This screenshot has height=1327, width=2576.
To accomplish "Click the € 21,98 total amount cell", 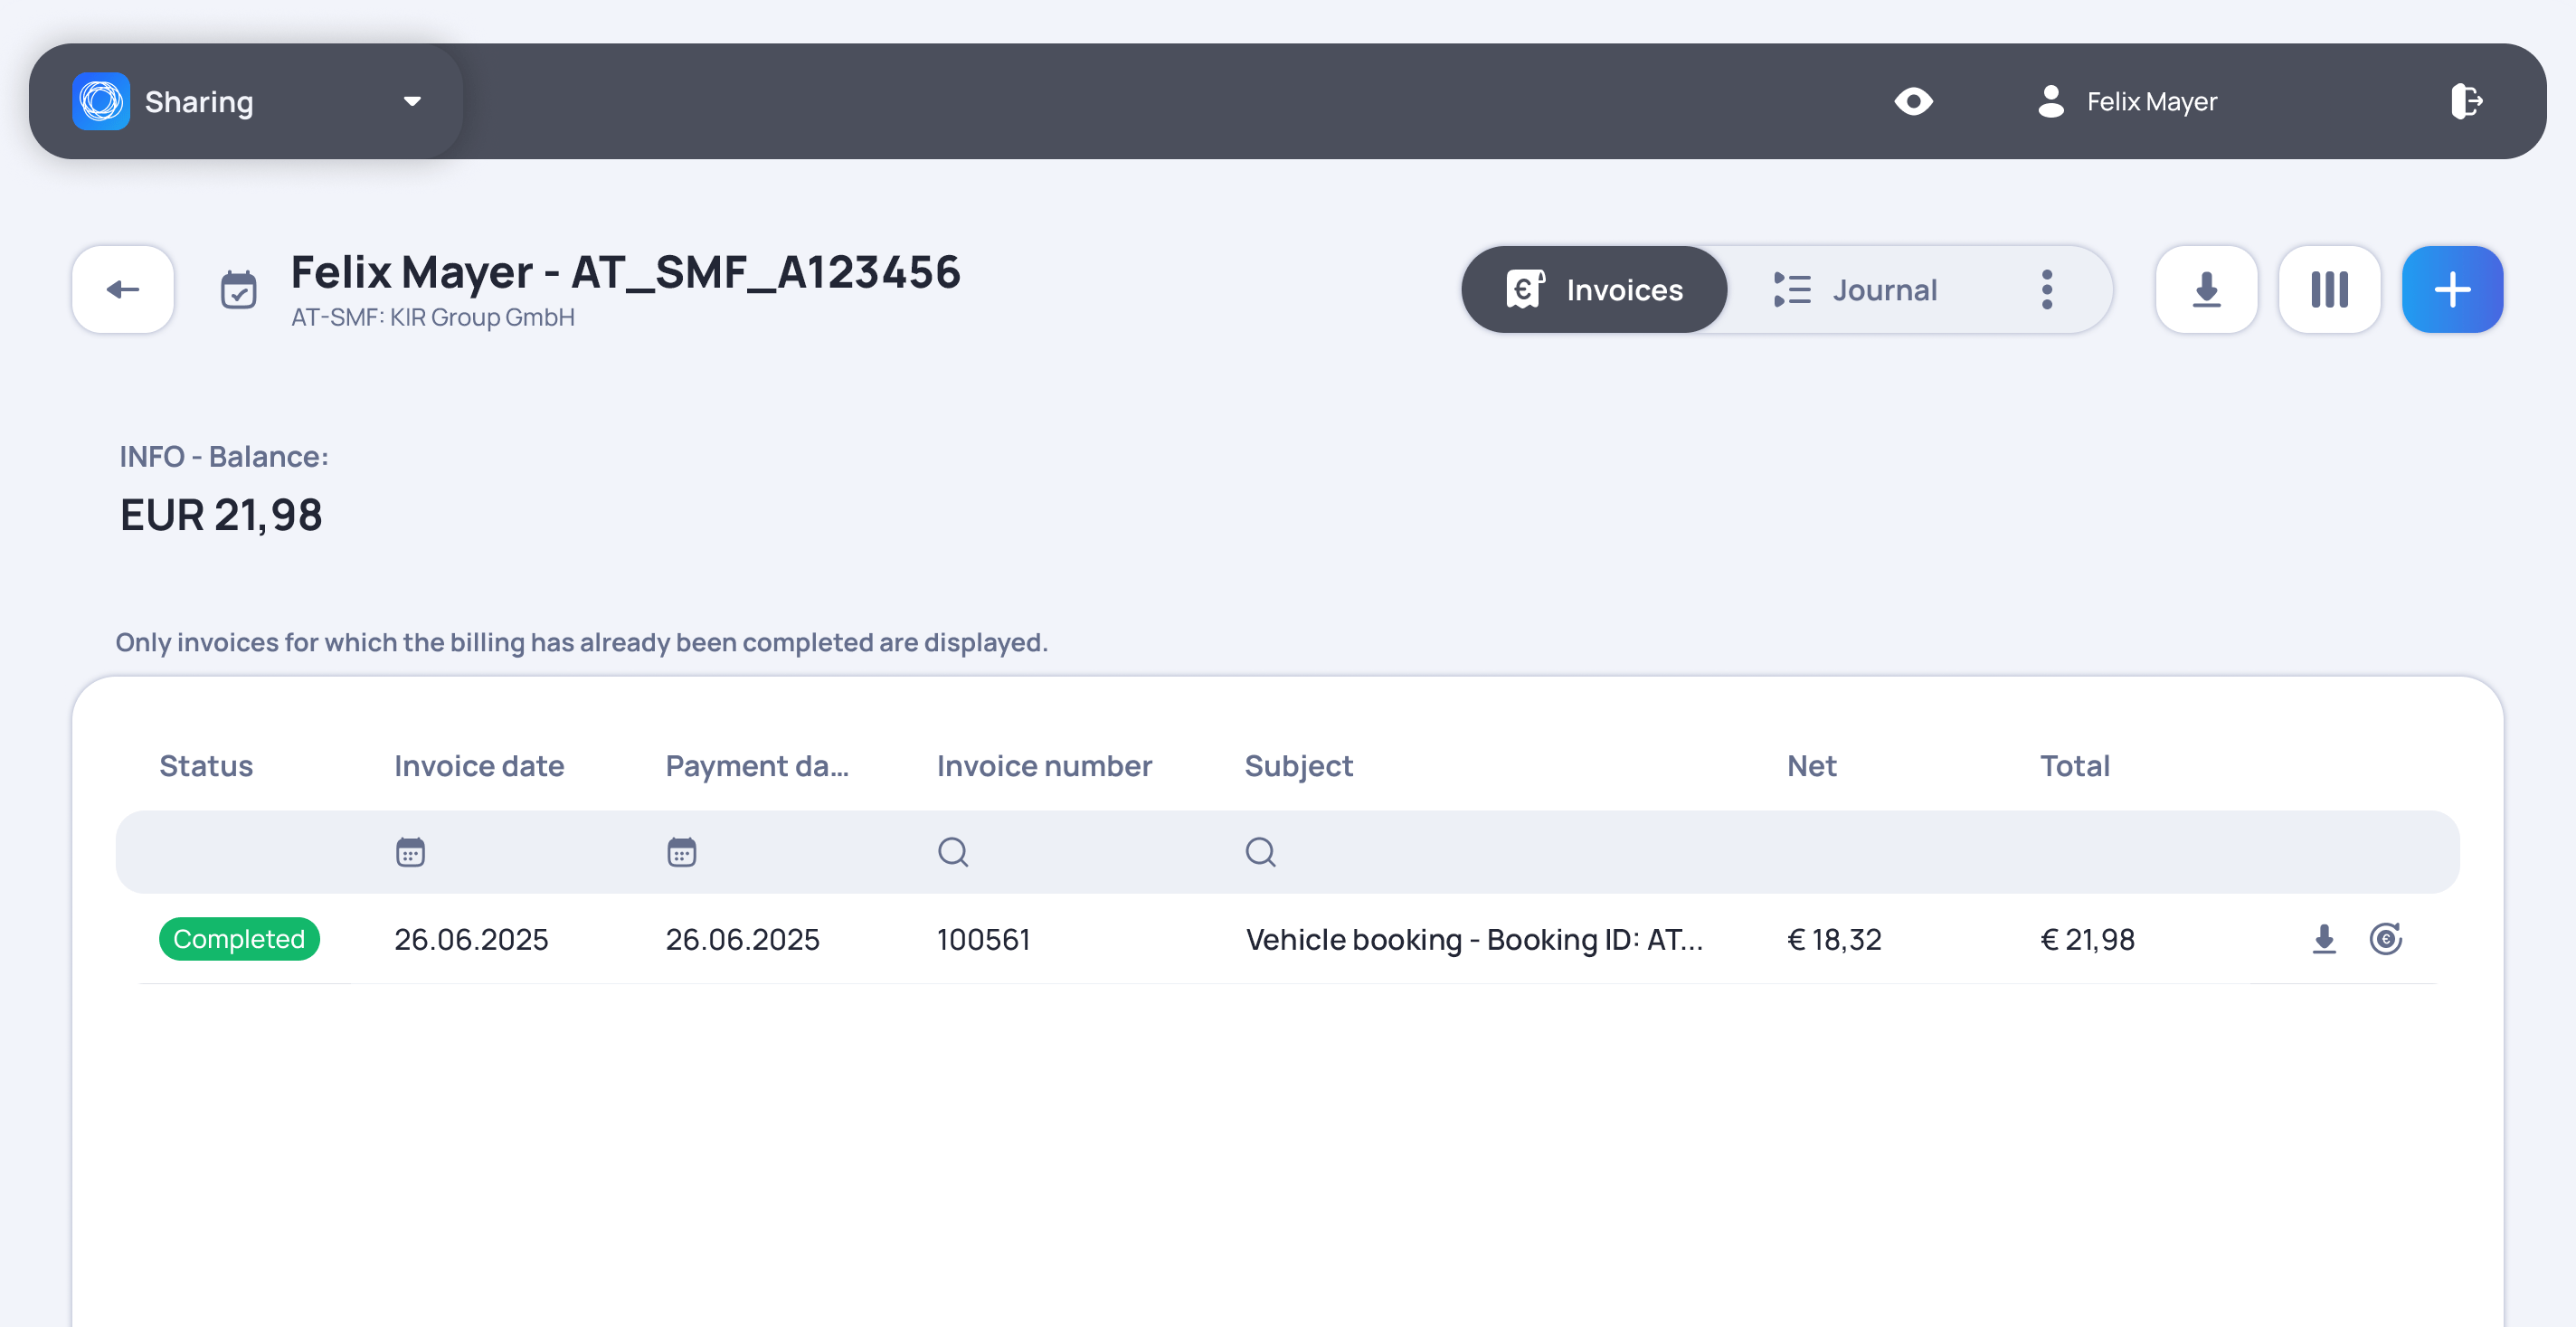I will point(2087,940).
